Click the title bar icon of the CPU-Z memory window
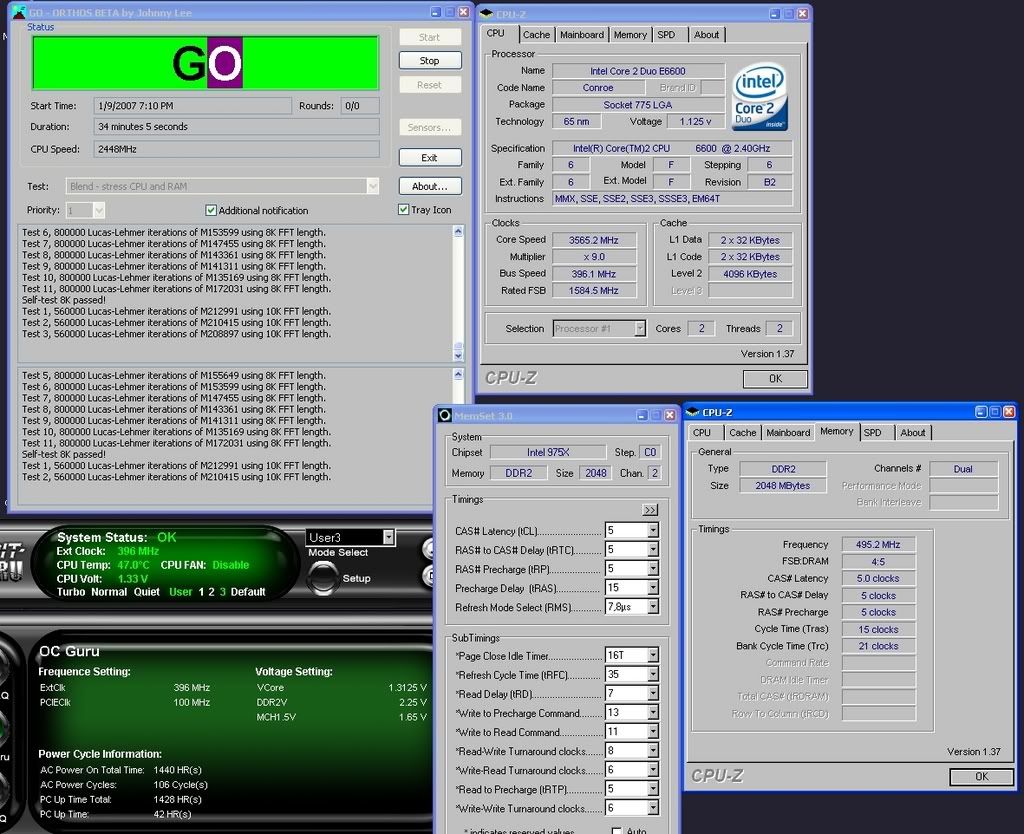 click(693, 412)
